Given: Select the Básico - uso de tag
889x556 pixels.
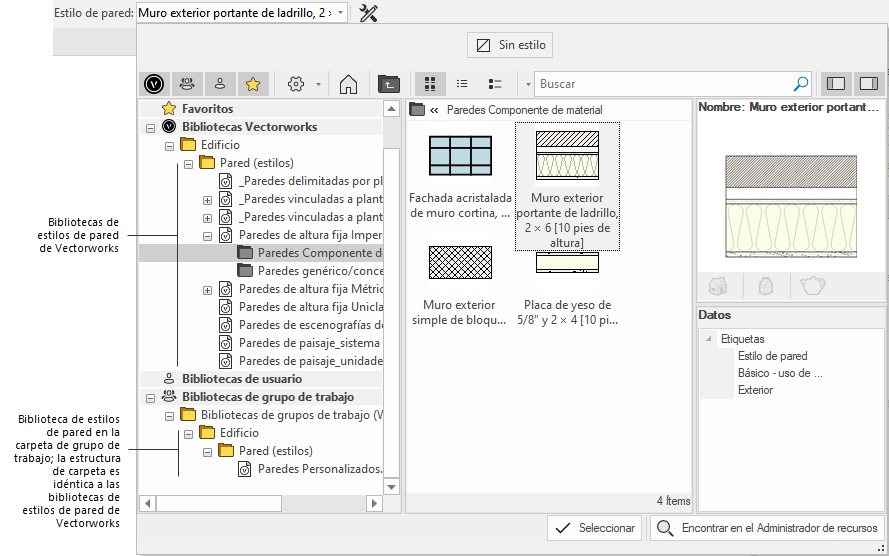Looking at the screenshot, I should (780, 373).
